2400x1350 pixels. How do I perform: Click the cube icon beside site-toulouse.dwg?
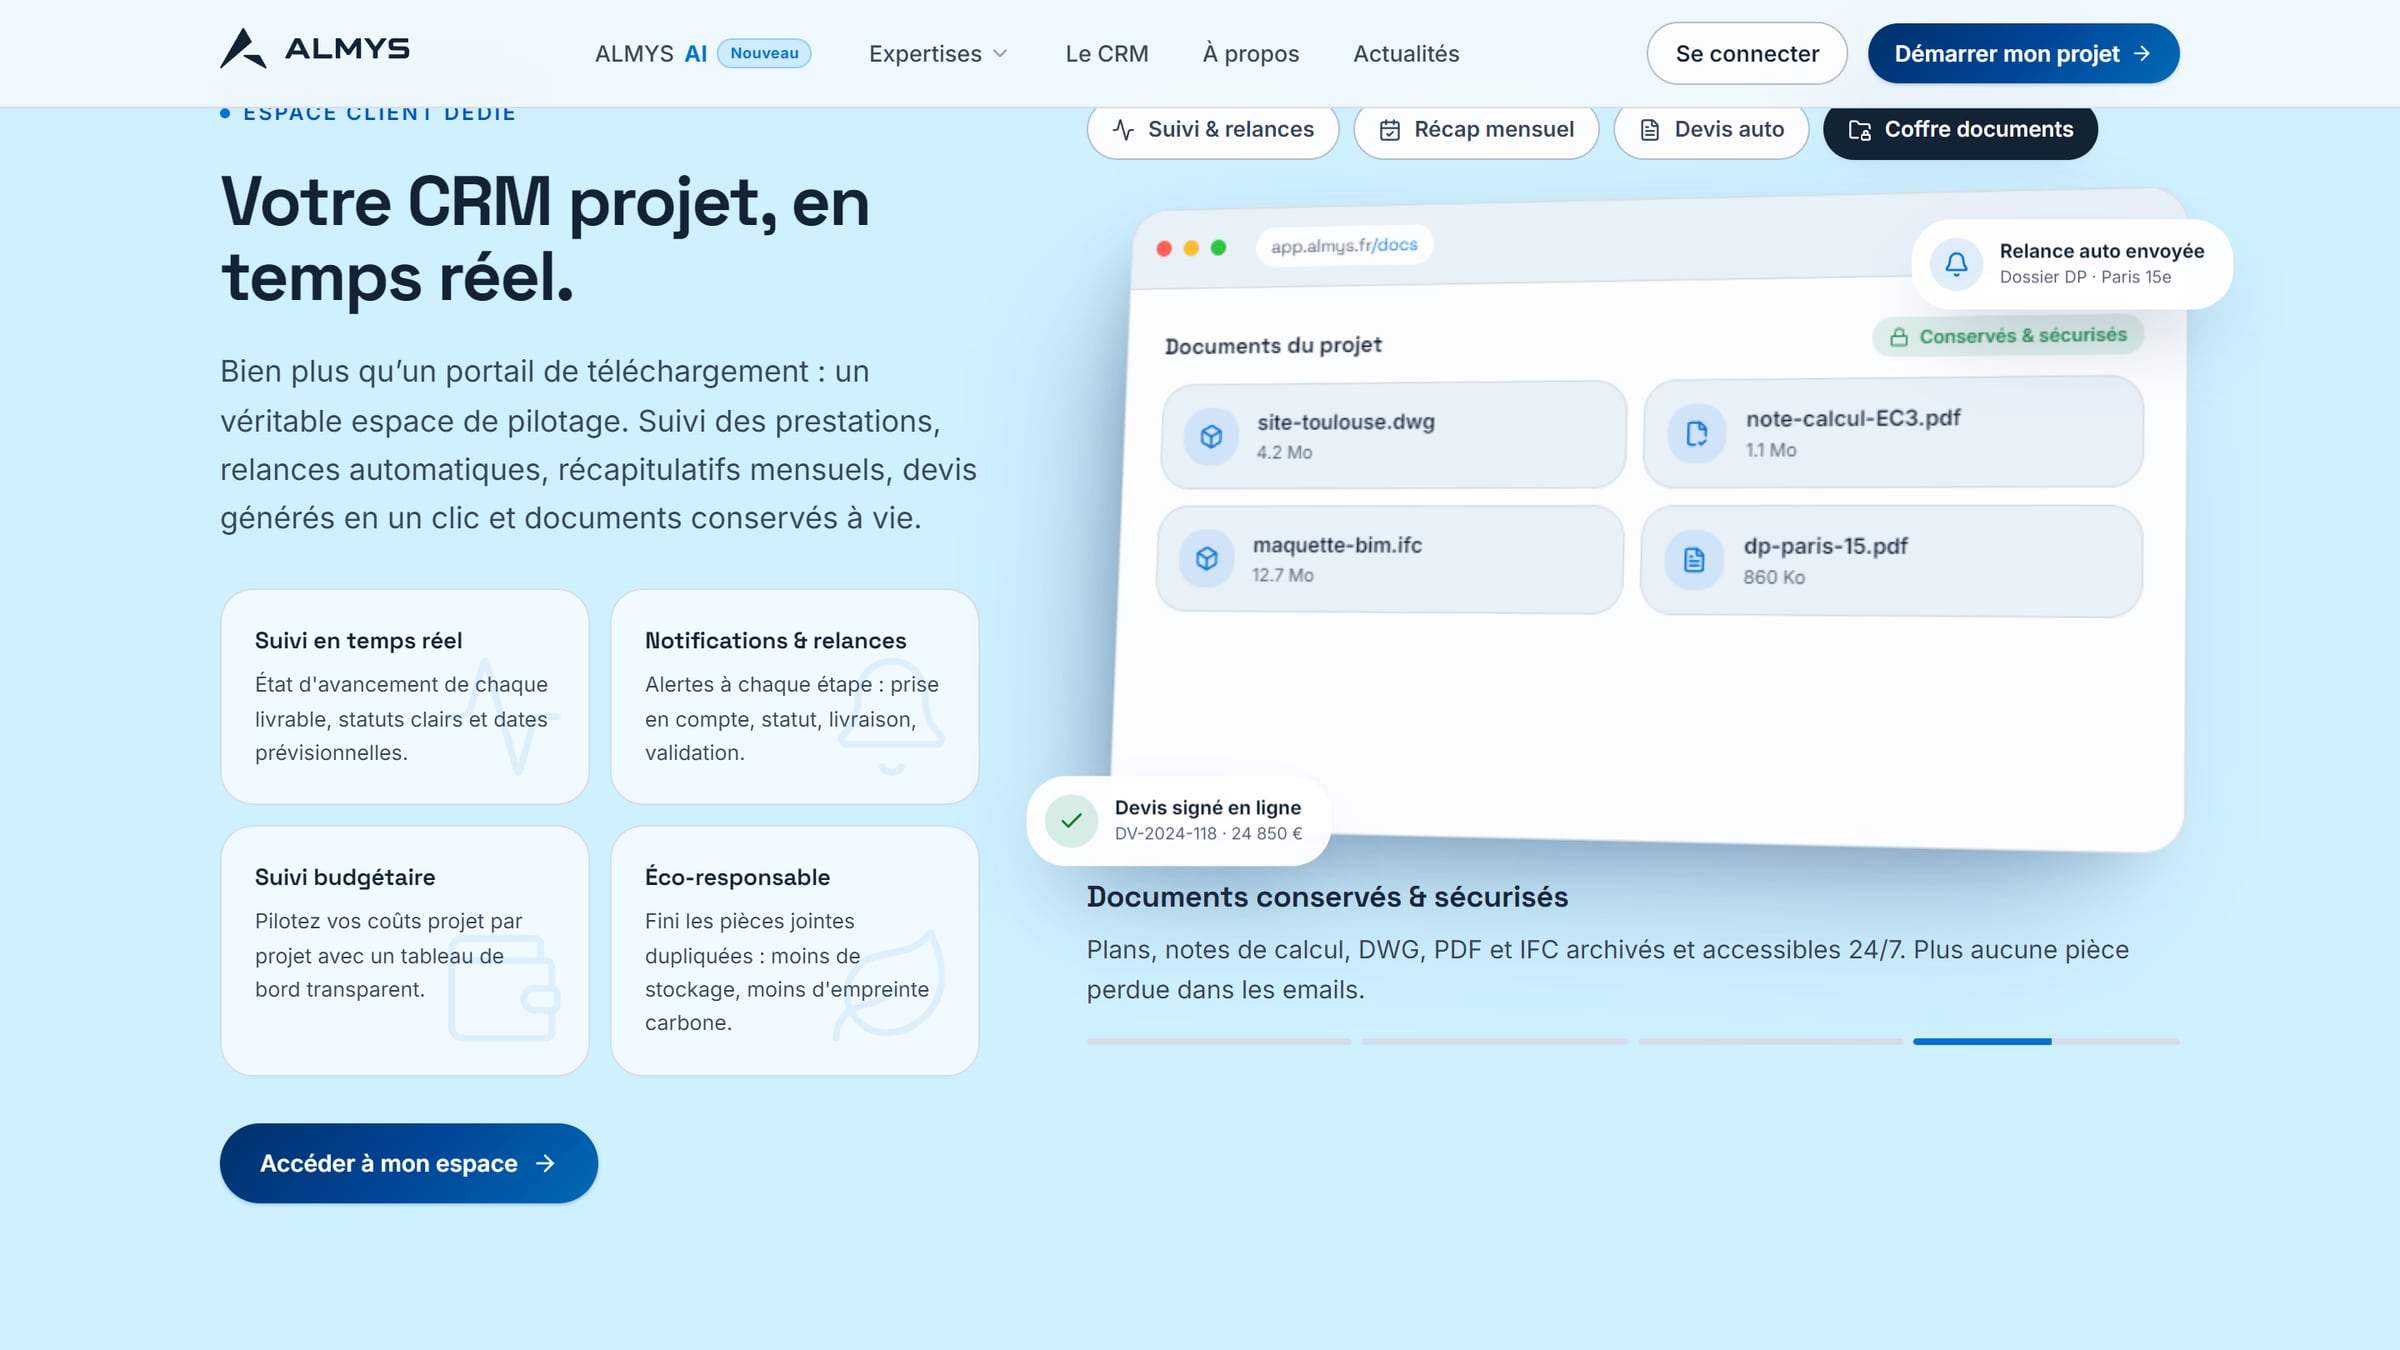tap(1211, 437)
